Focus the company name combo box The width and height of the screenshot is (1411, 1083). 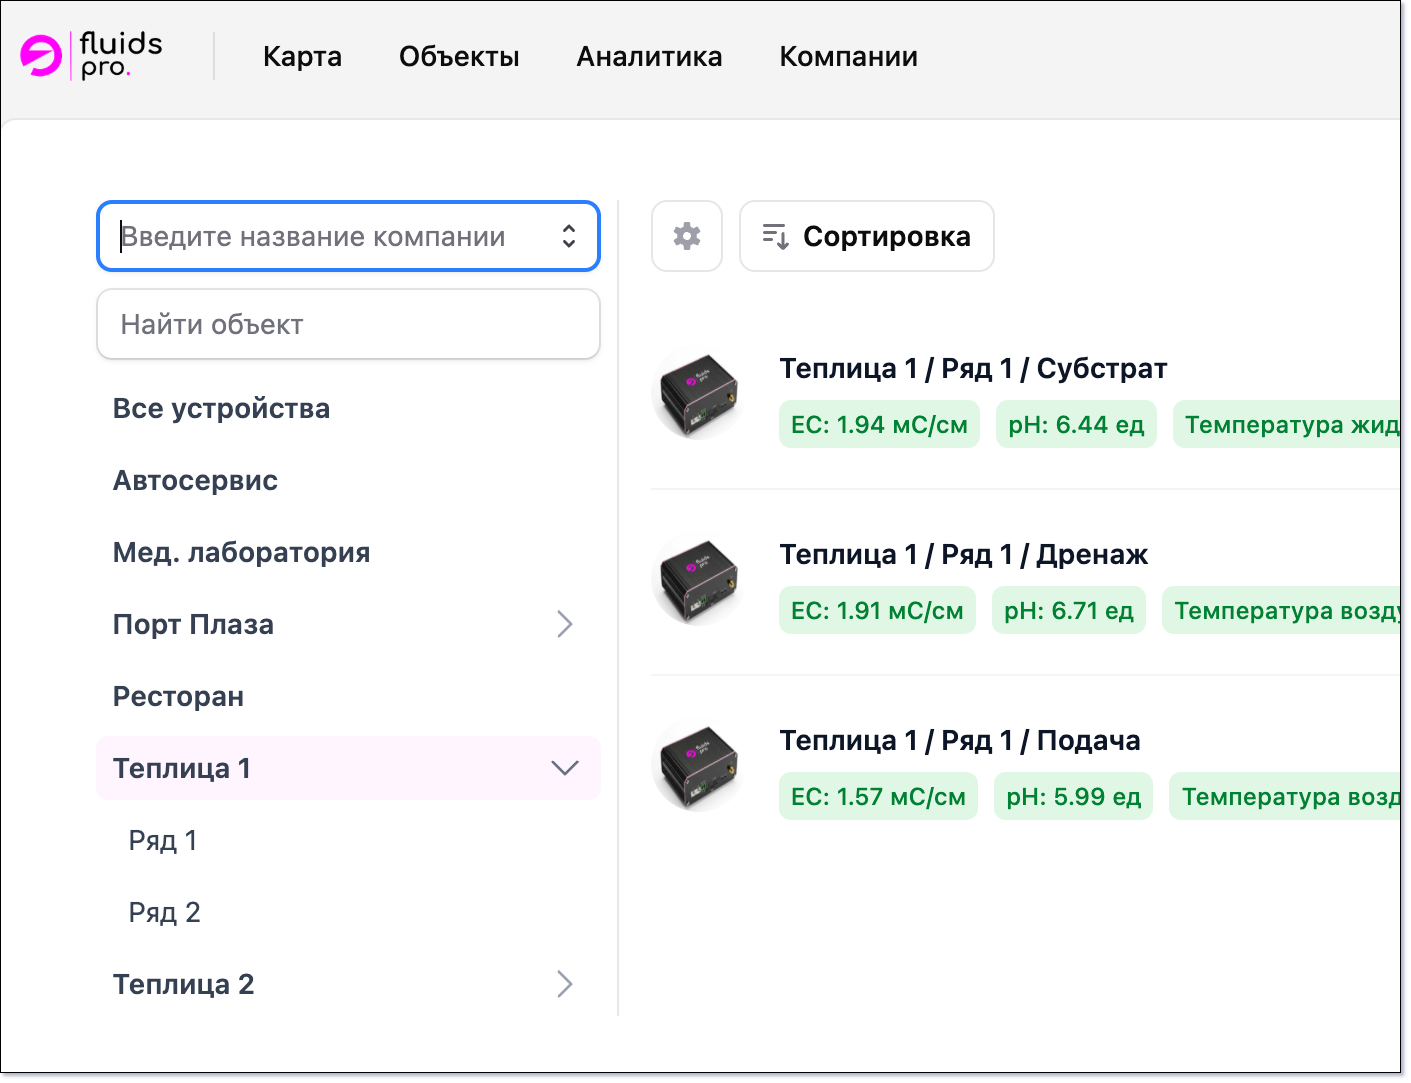click(x=348, y=236)
